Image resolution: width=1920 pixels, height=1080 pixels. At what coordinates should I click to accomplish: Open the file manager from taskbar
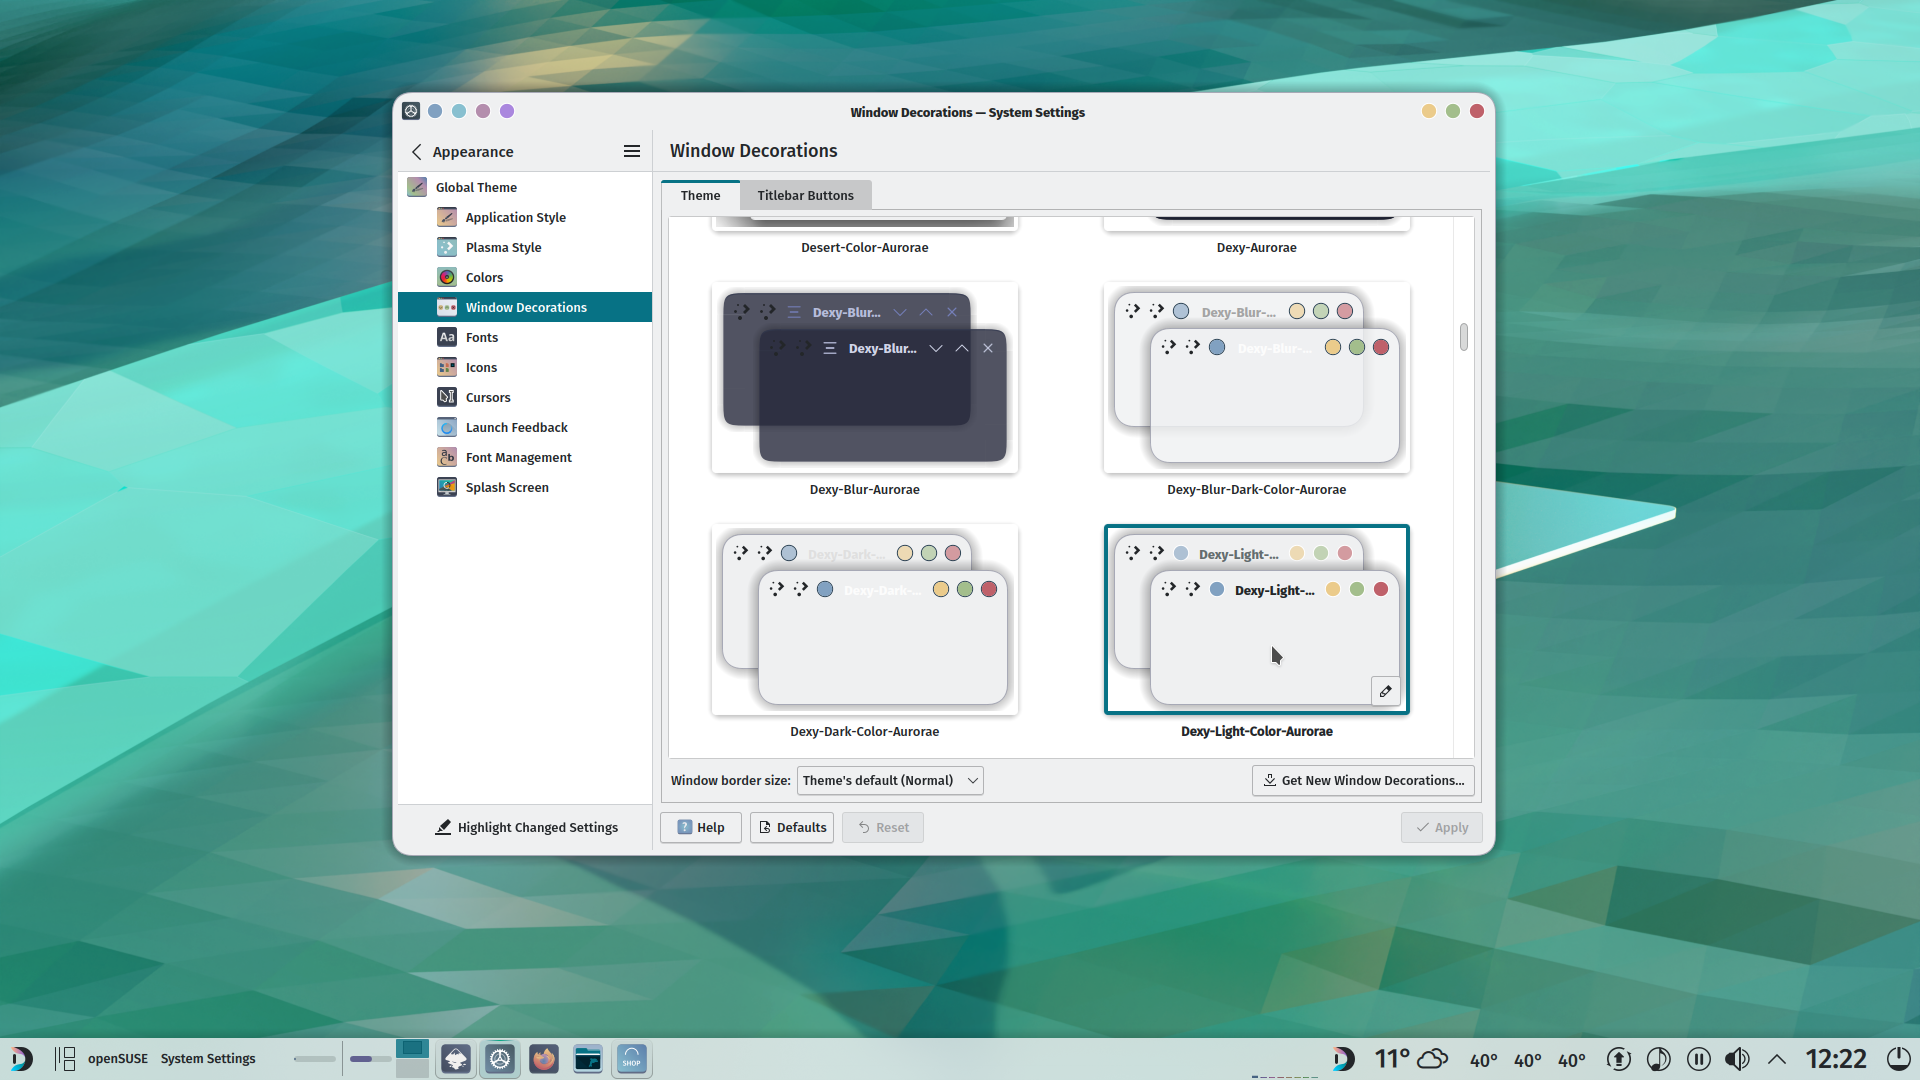click(x=588, y=1058)
